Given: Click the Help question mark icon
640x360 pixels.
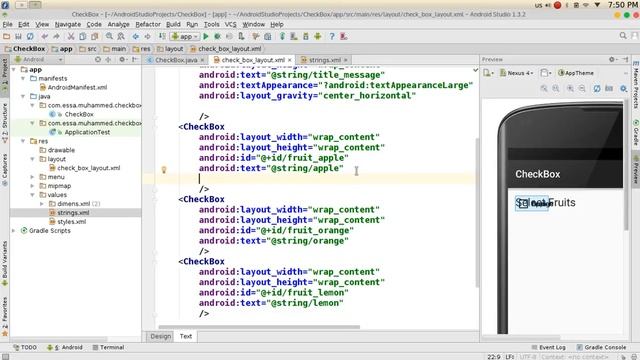Looking at the screenshot, I should (x=332, y=36).
